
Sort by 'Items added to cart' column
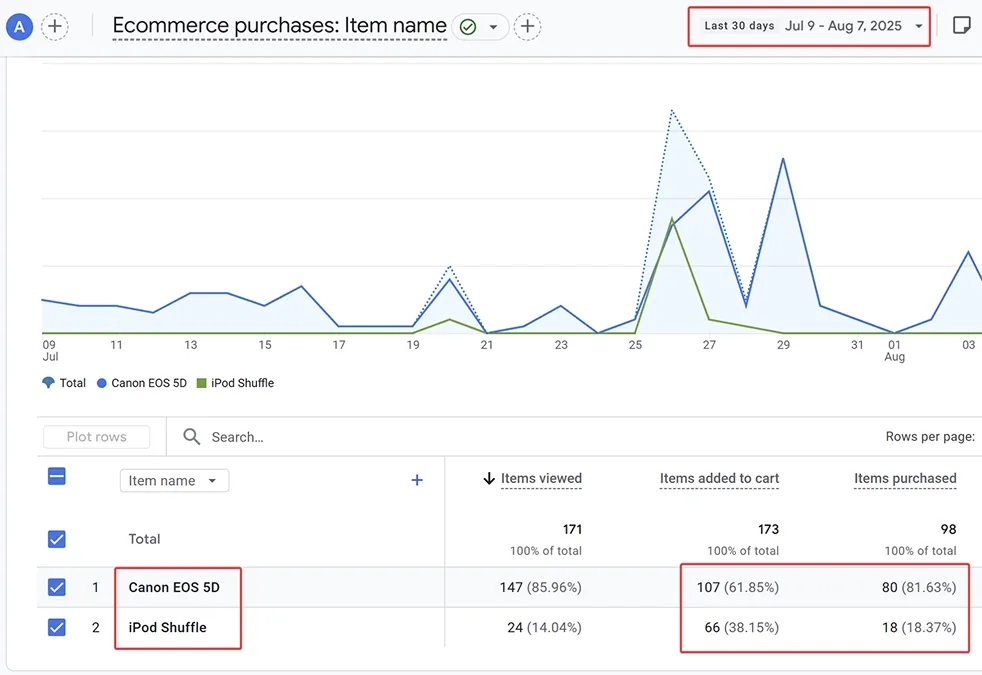tap(720, 479)
